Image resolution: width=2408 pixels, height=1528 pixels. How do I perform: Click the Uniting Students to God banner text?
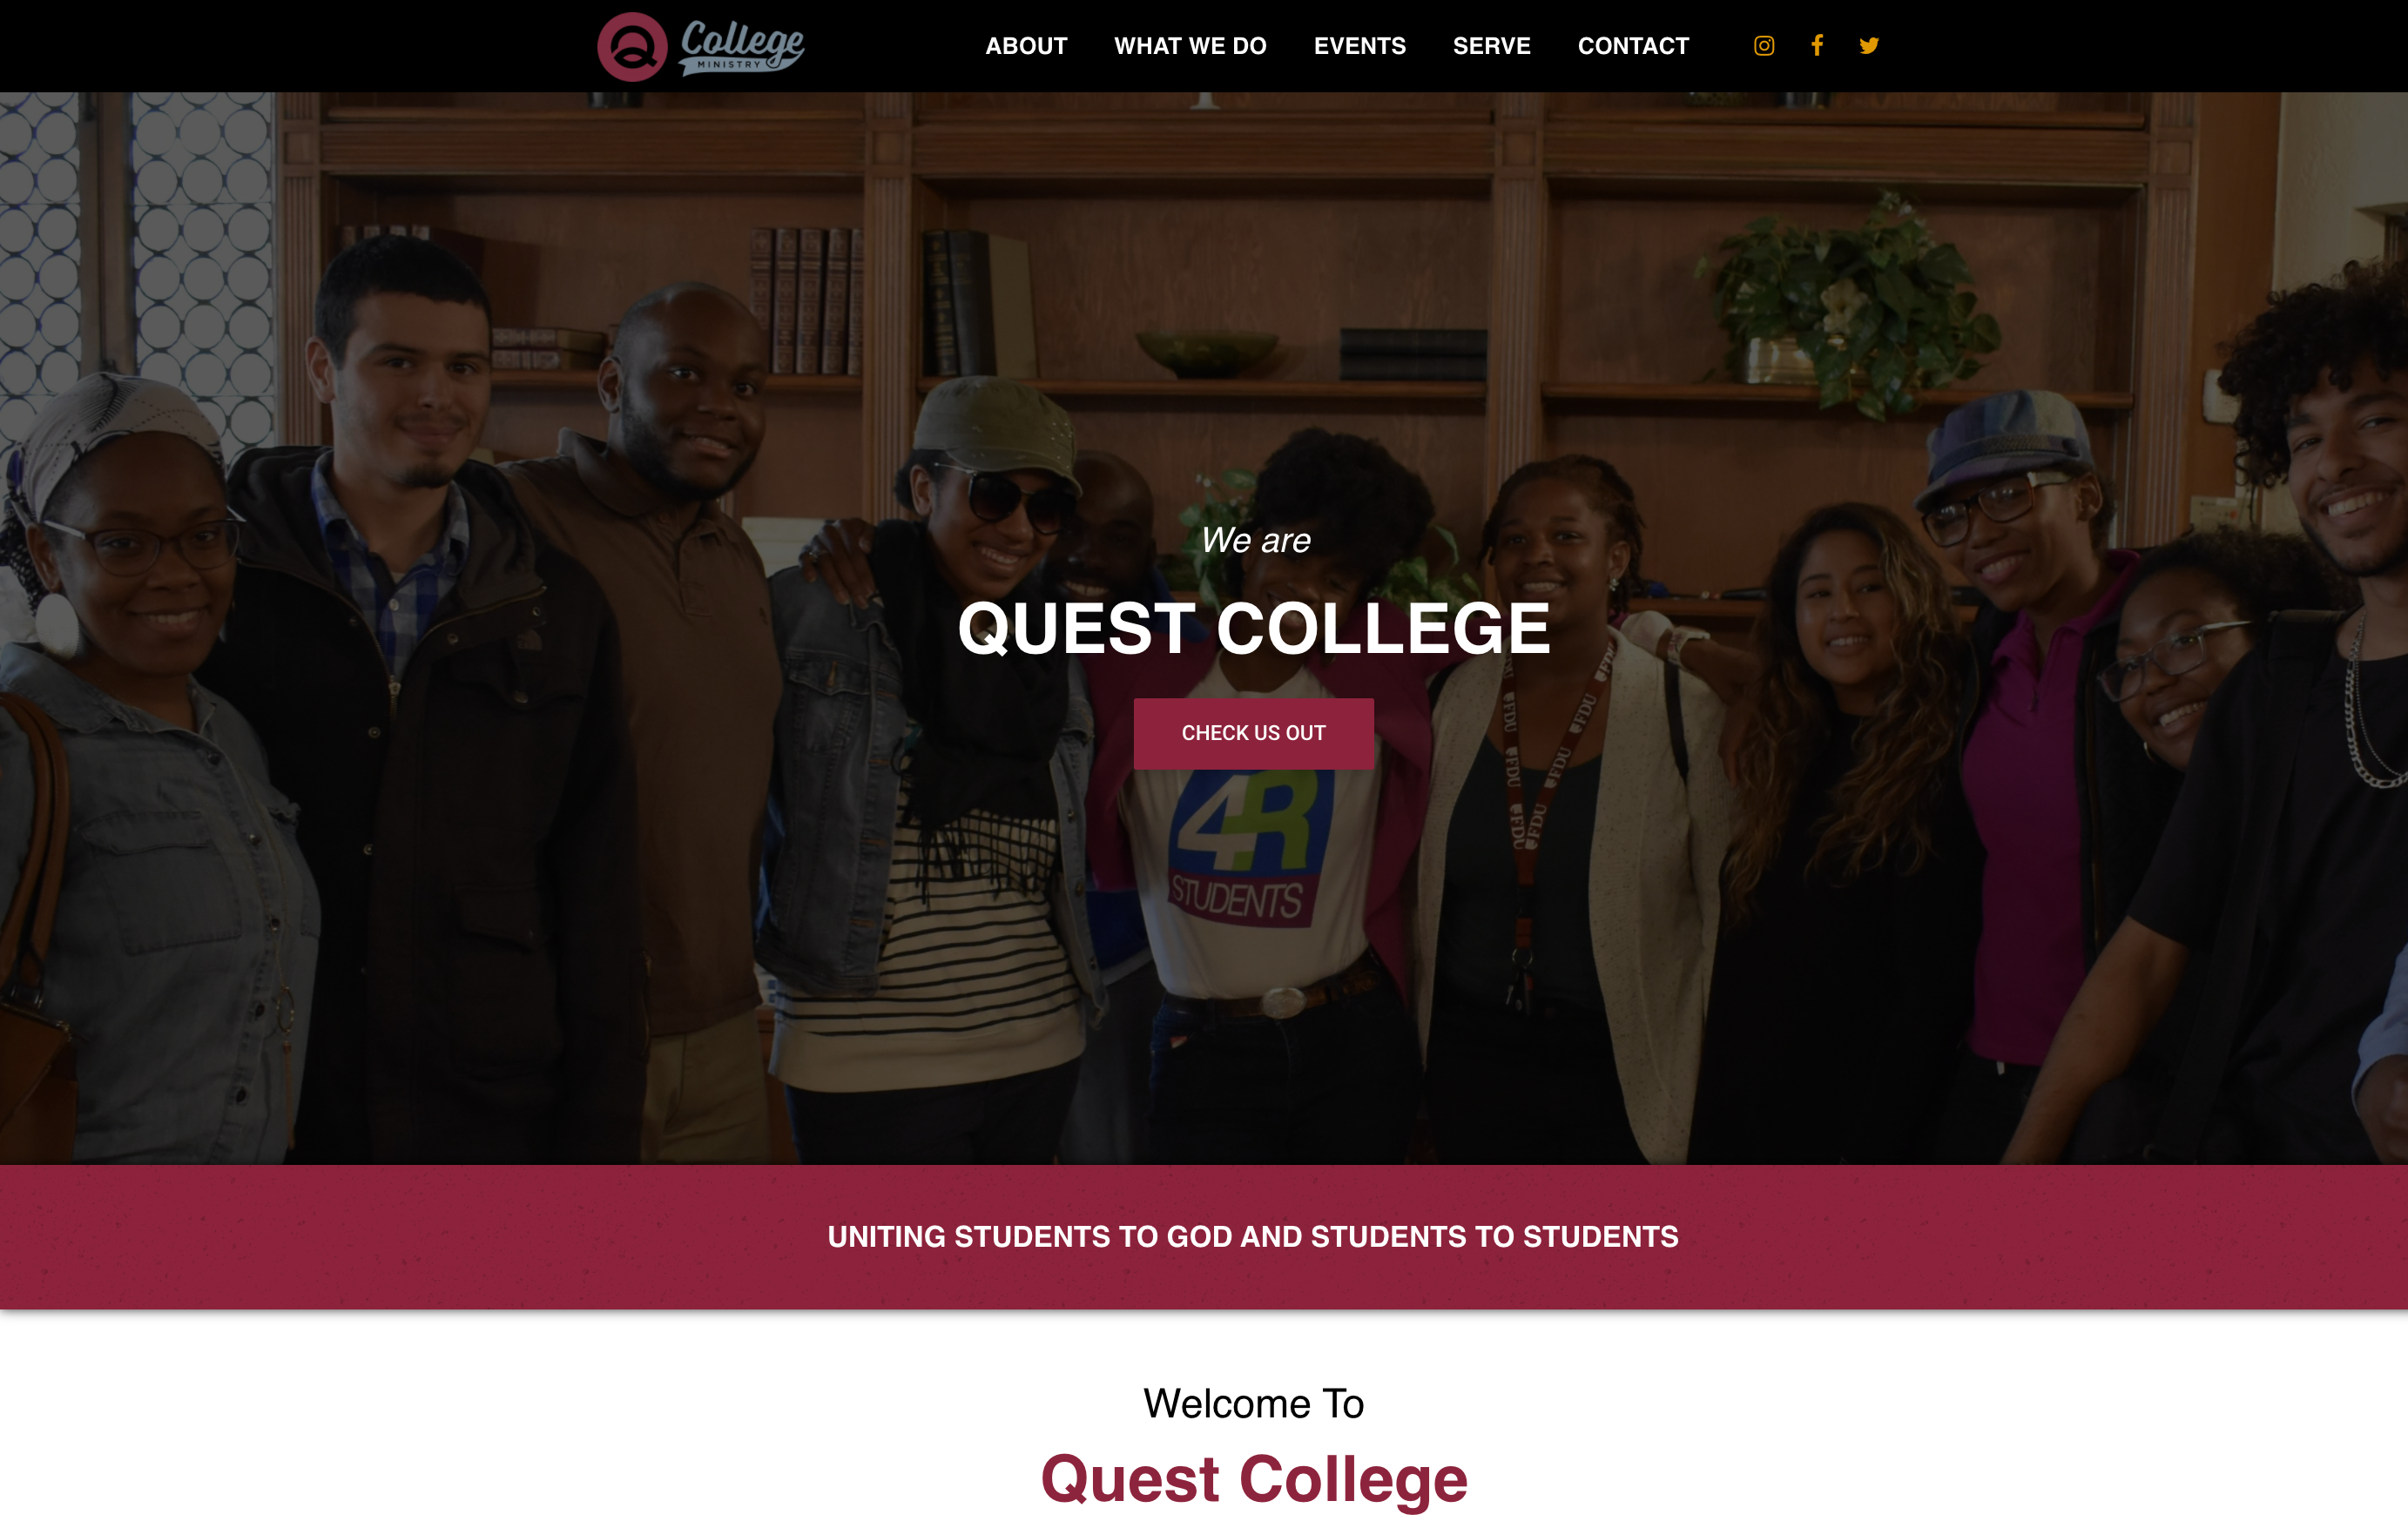pyautogui.click(x=1253, y=1236)
